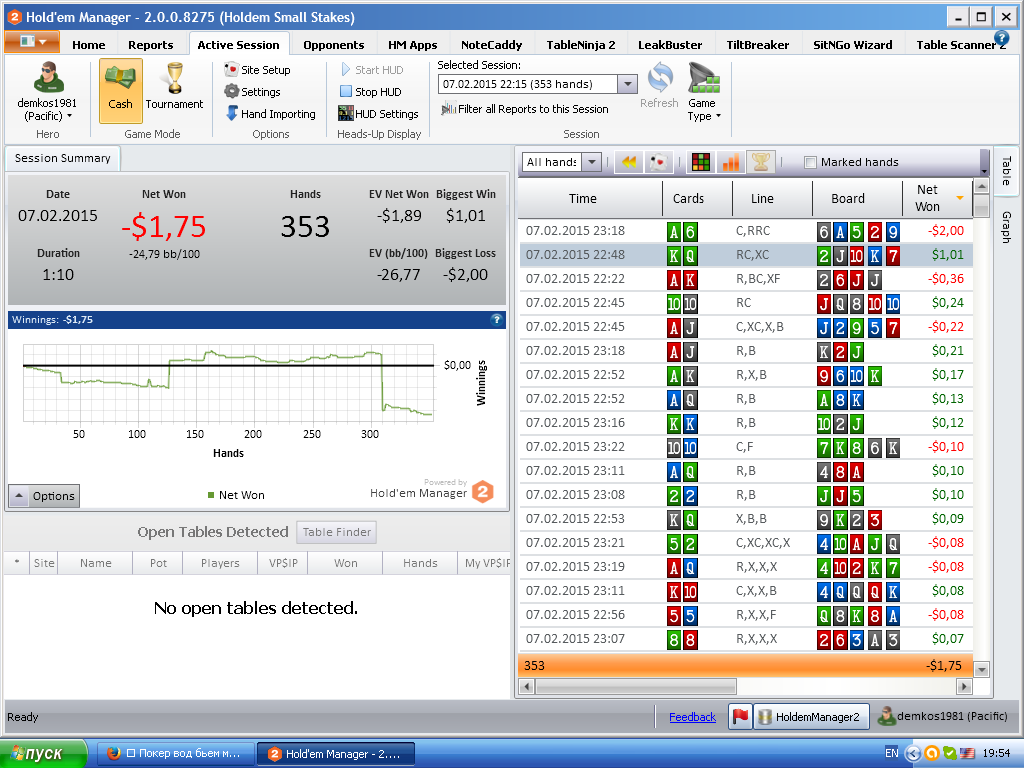Click the trophy icon in hands toolbar

click(x=761, y=162)
